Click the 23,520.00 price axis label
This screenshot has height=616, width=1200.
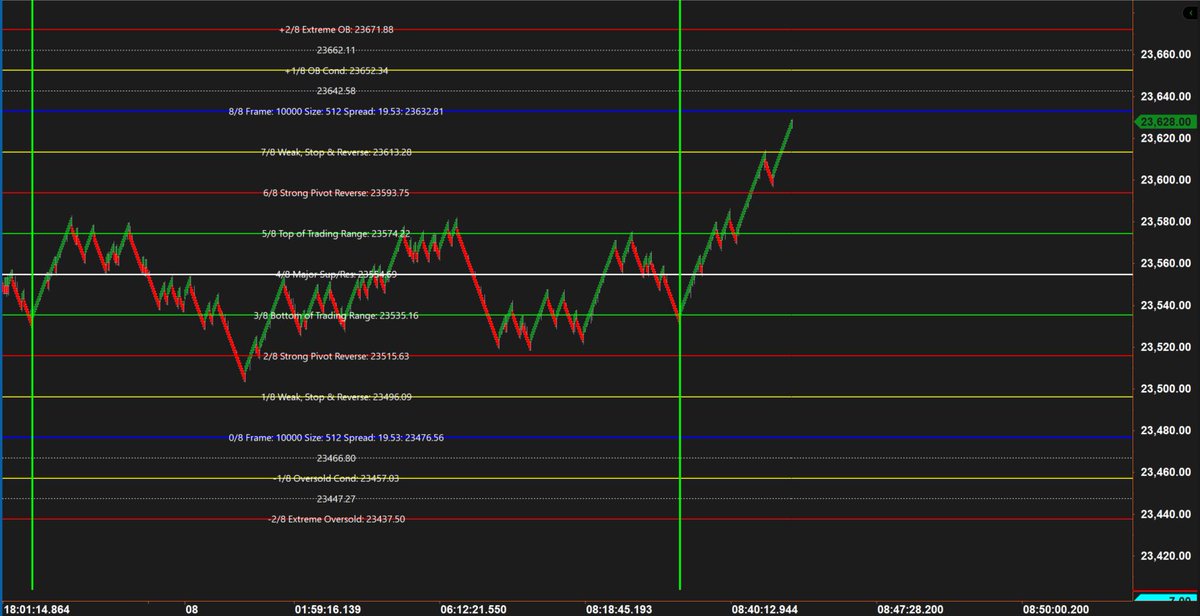pyautogui.click(x=1165, y=347)
